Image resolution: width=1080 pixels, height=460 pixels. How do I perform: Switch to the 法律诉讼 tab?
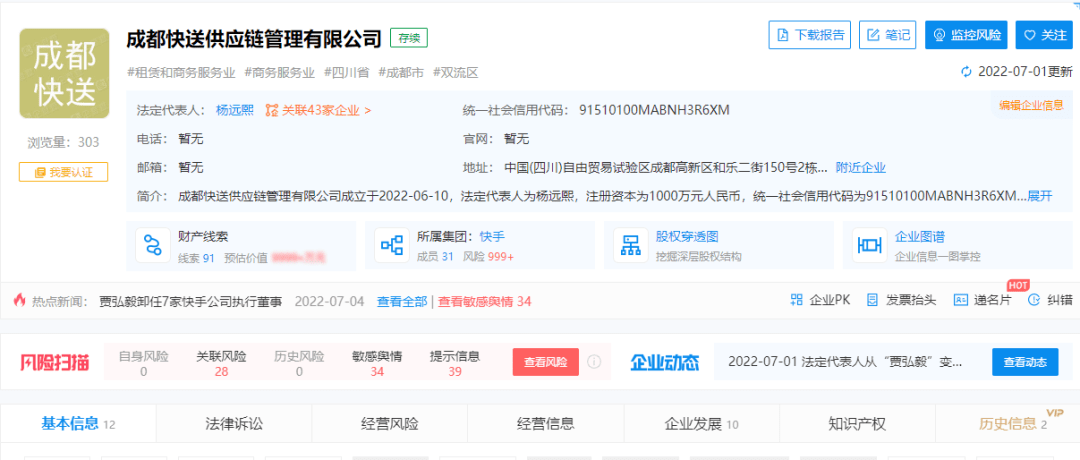(x=234, y=423)
